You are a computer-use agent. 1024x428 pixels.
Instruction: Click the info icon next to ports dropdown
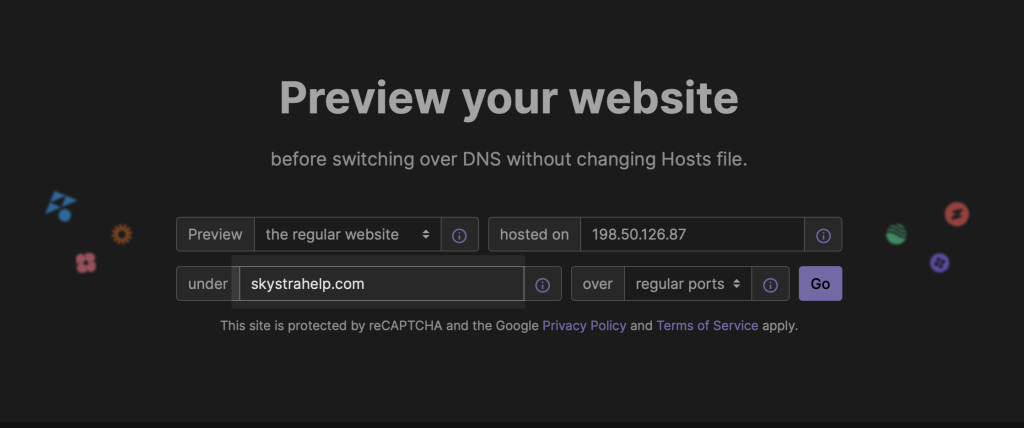771,284
